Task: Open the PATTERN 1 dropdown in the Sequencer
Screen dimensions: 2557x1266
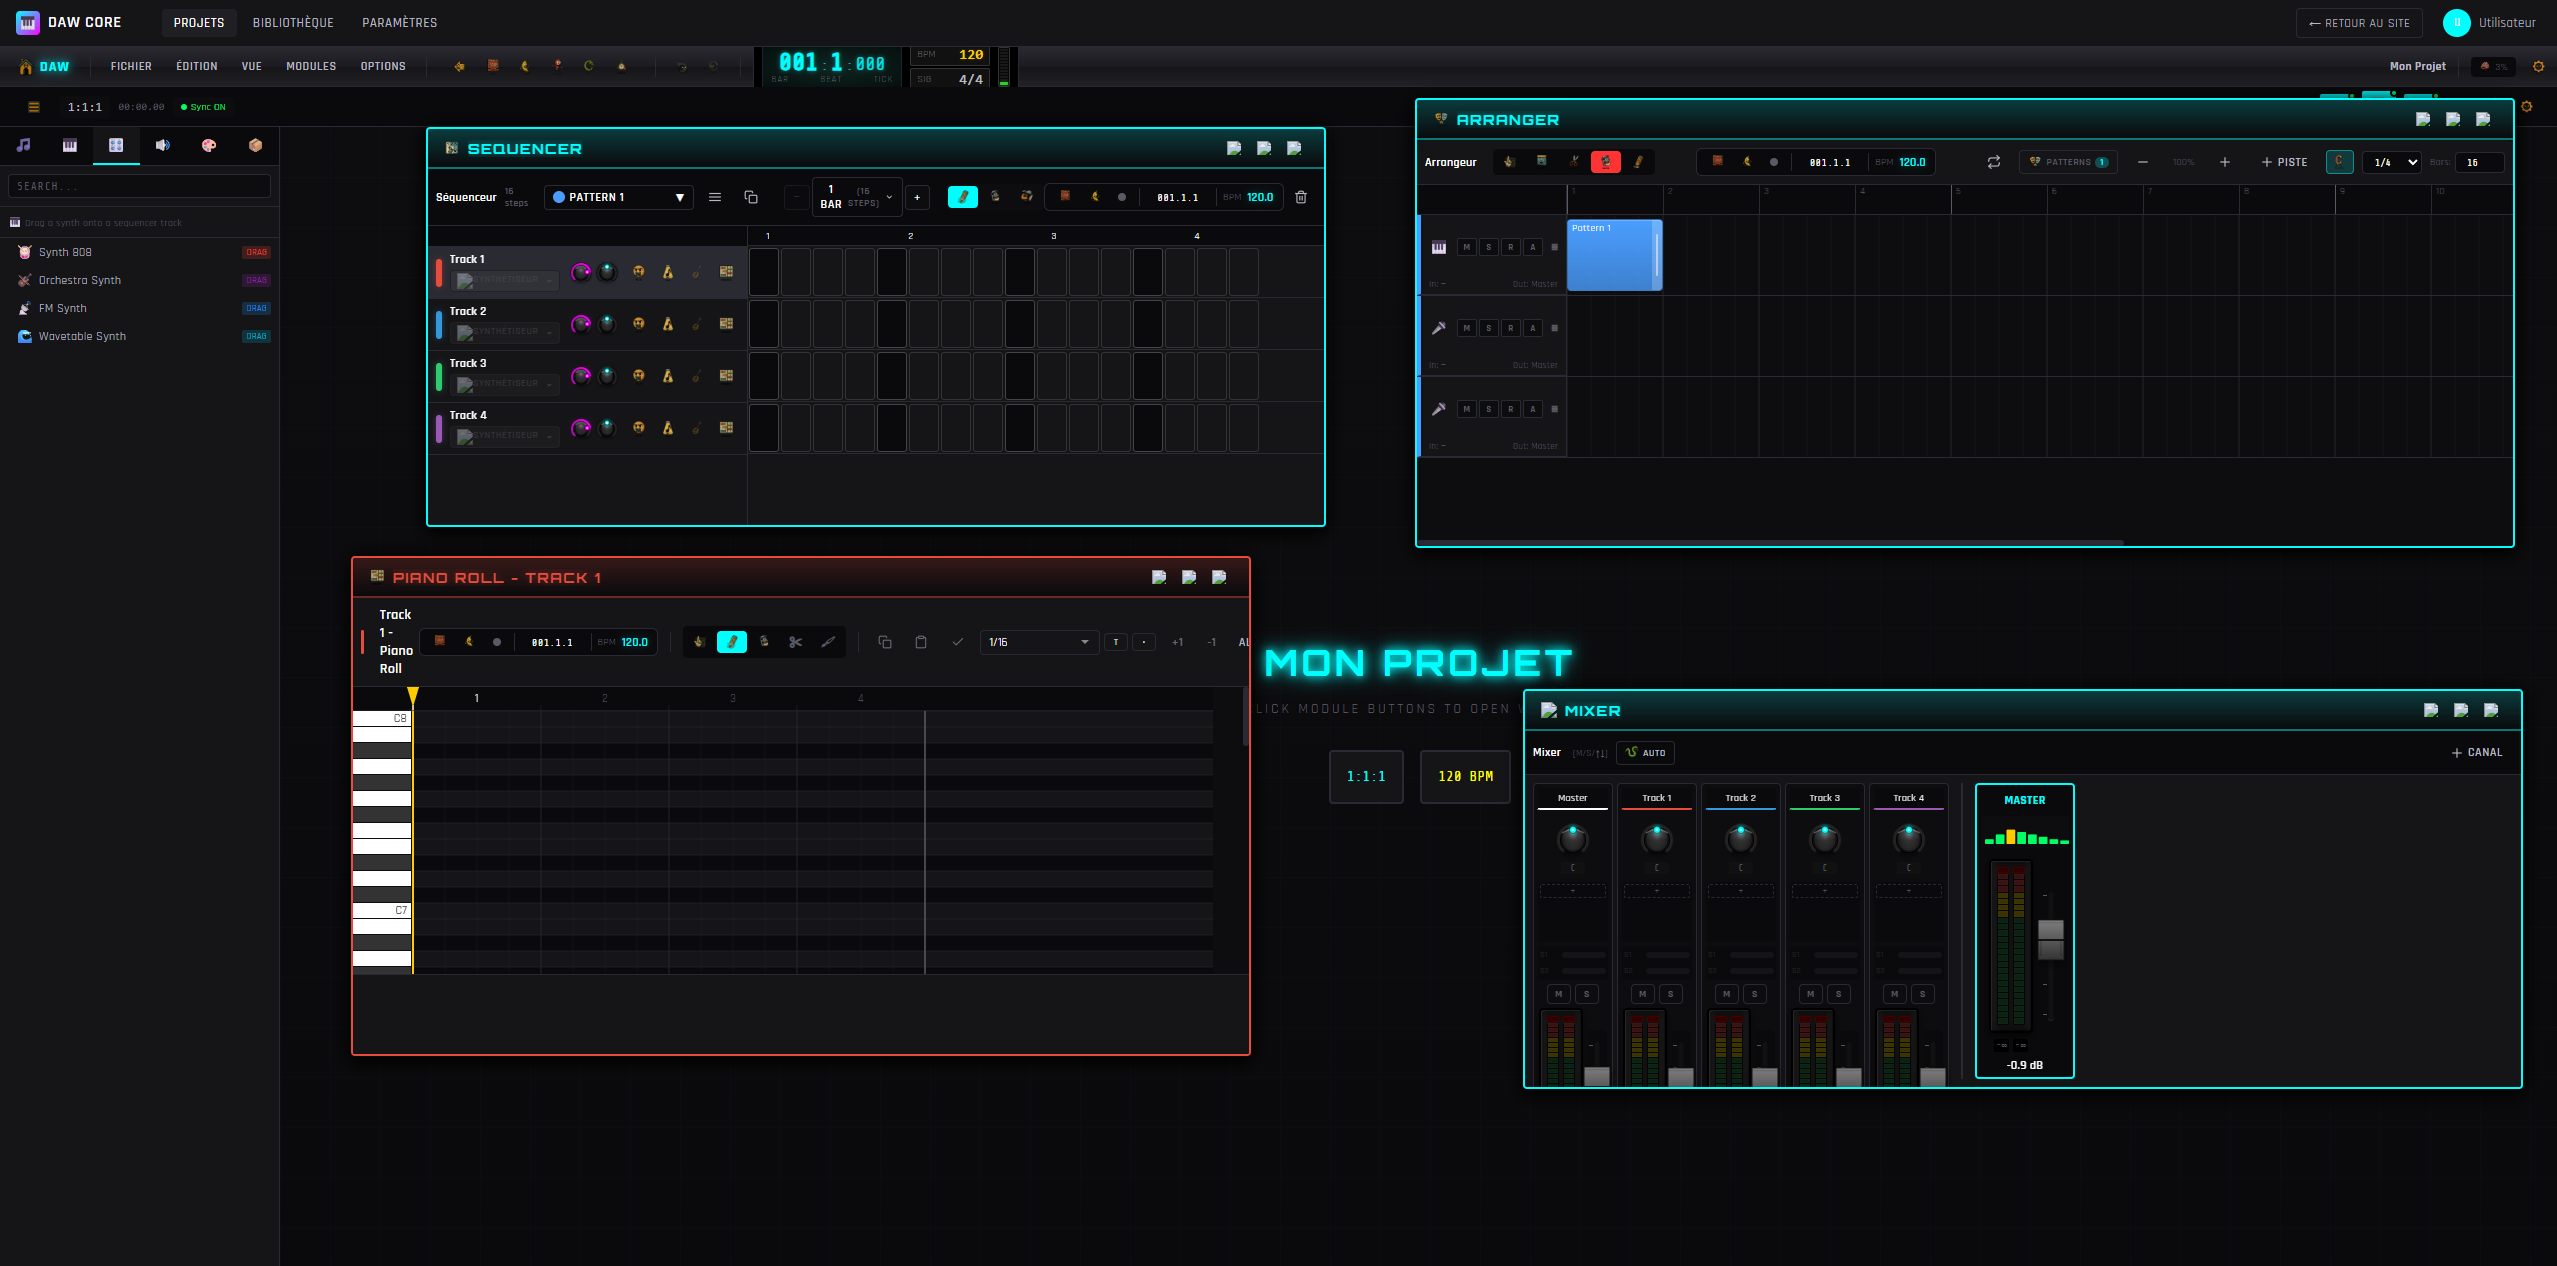Action: point(618,197)
